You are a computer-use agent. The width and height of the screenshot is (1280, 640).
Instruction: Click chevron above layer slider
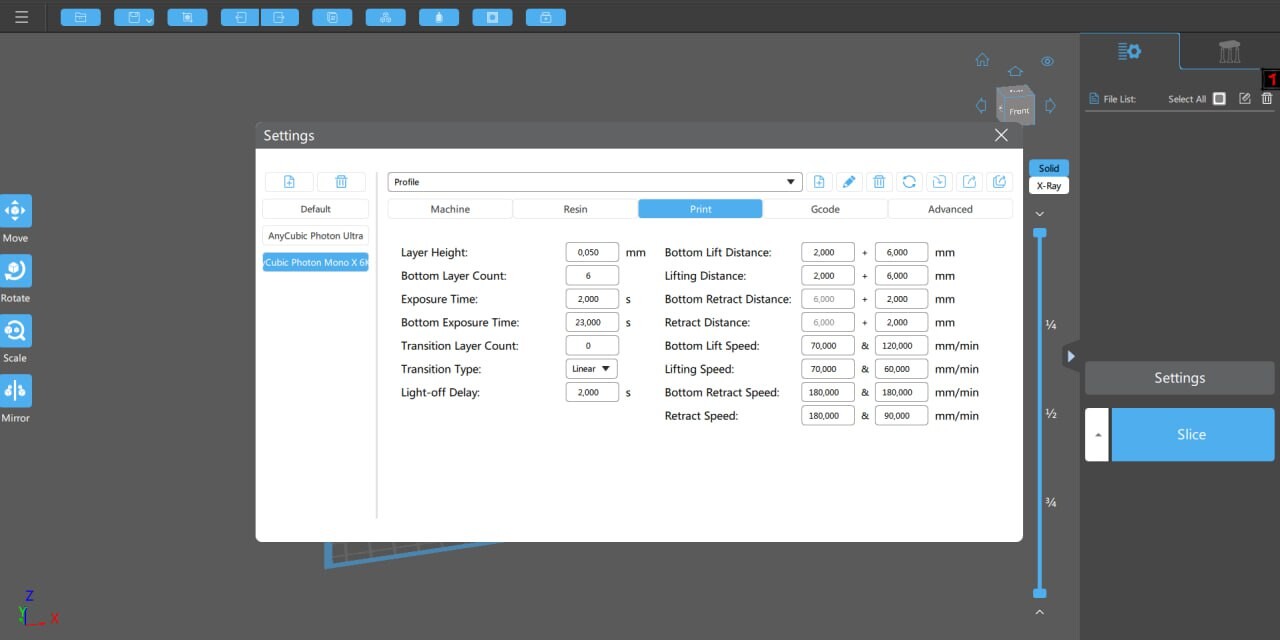point(1040,214)
